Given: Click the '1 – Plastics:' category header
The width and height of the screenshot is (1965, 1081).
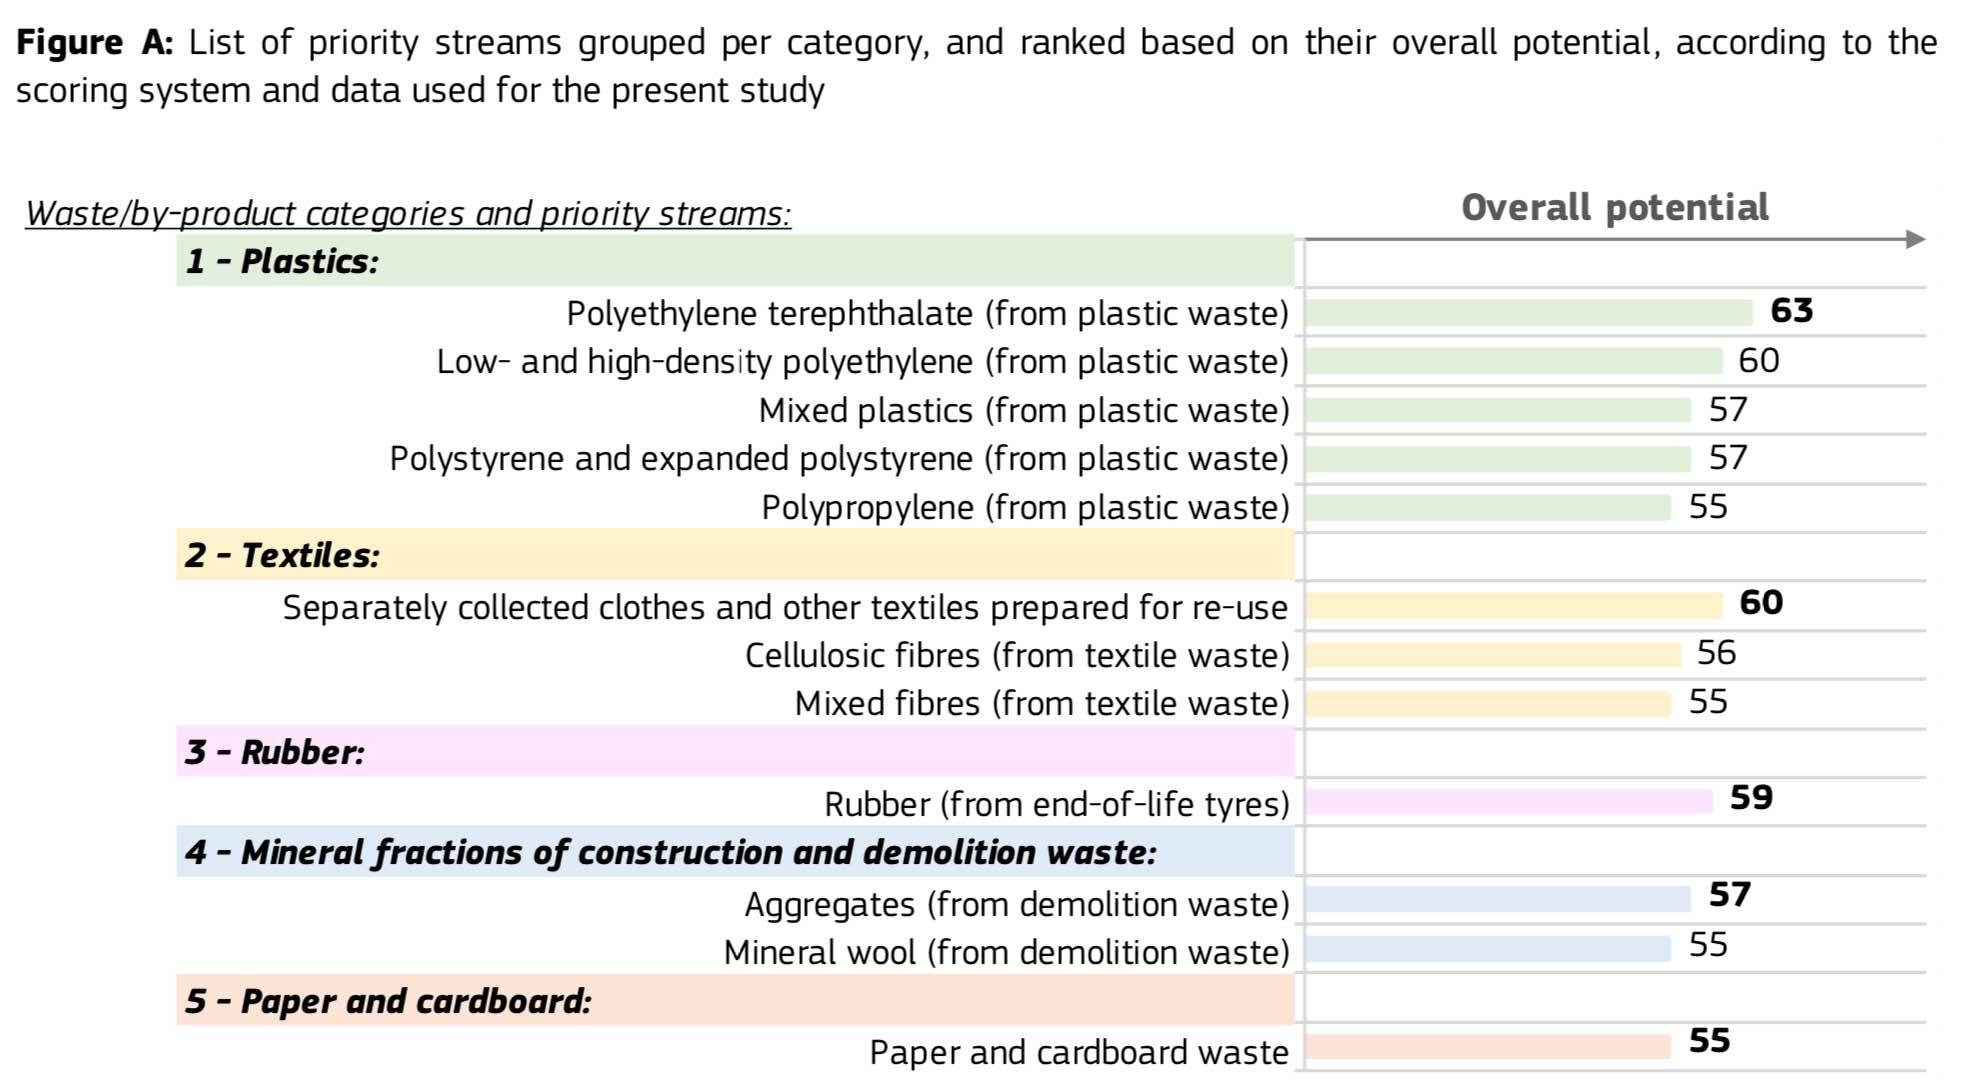Looking at the screenshot, I should tap(282, 262).
